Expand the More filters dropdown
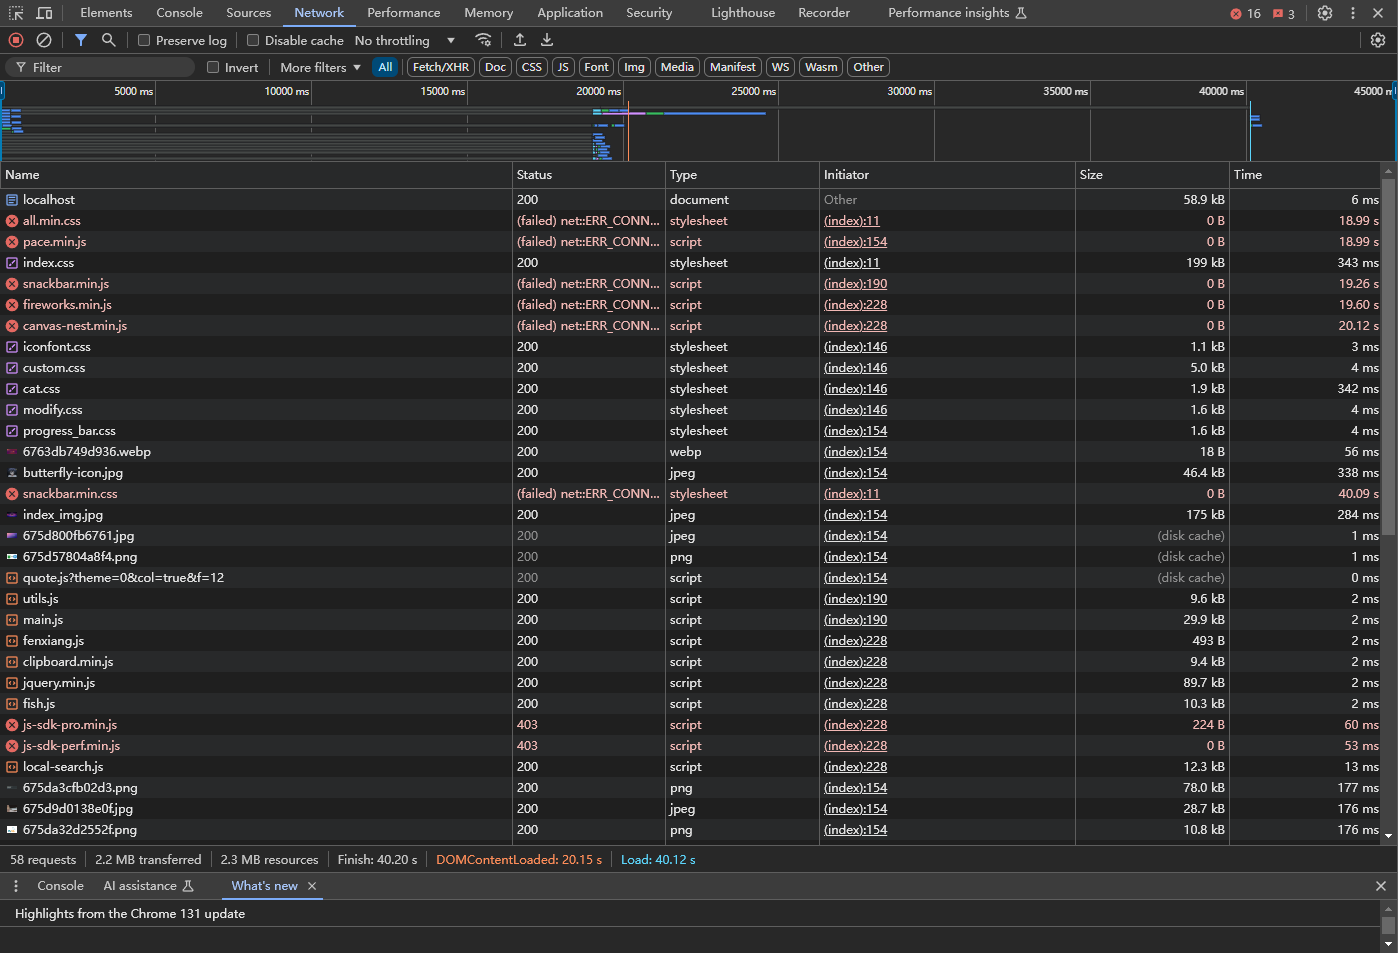 tap(320, 67)
